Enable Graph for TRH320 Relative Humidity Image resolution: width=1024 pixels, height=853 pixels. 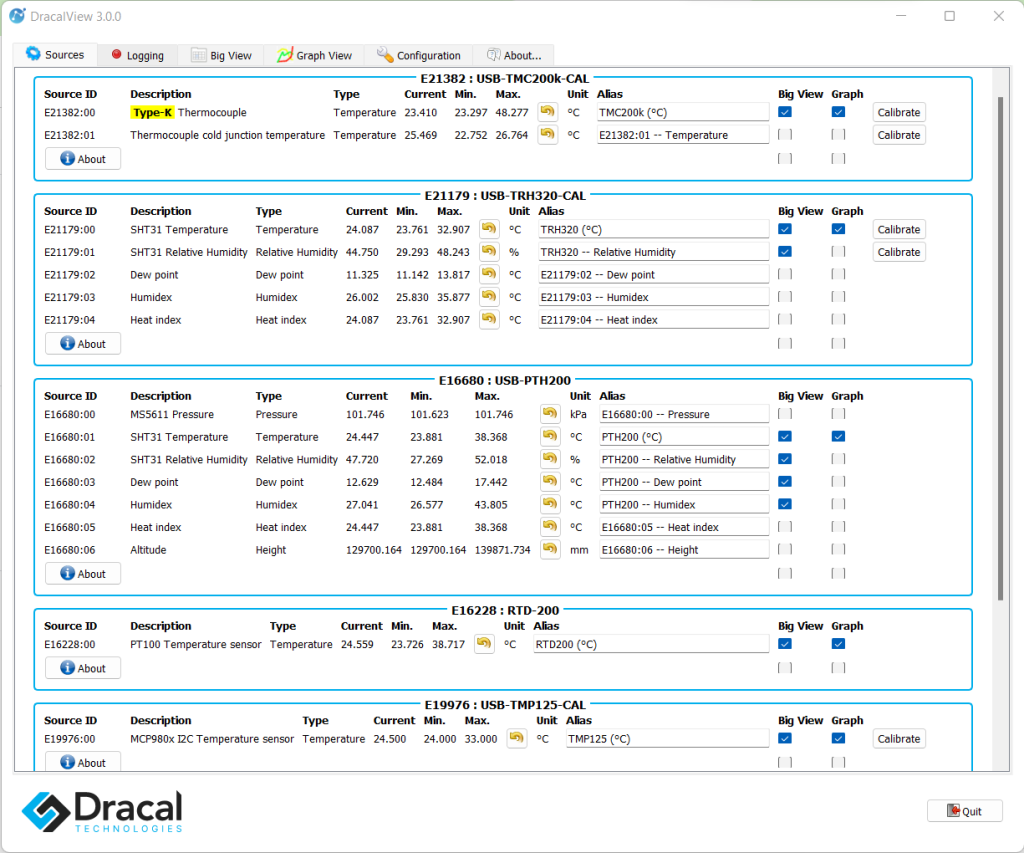pos(839,251)
